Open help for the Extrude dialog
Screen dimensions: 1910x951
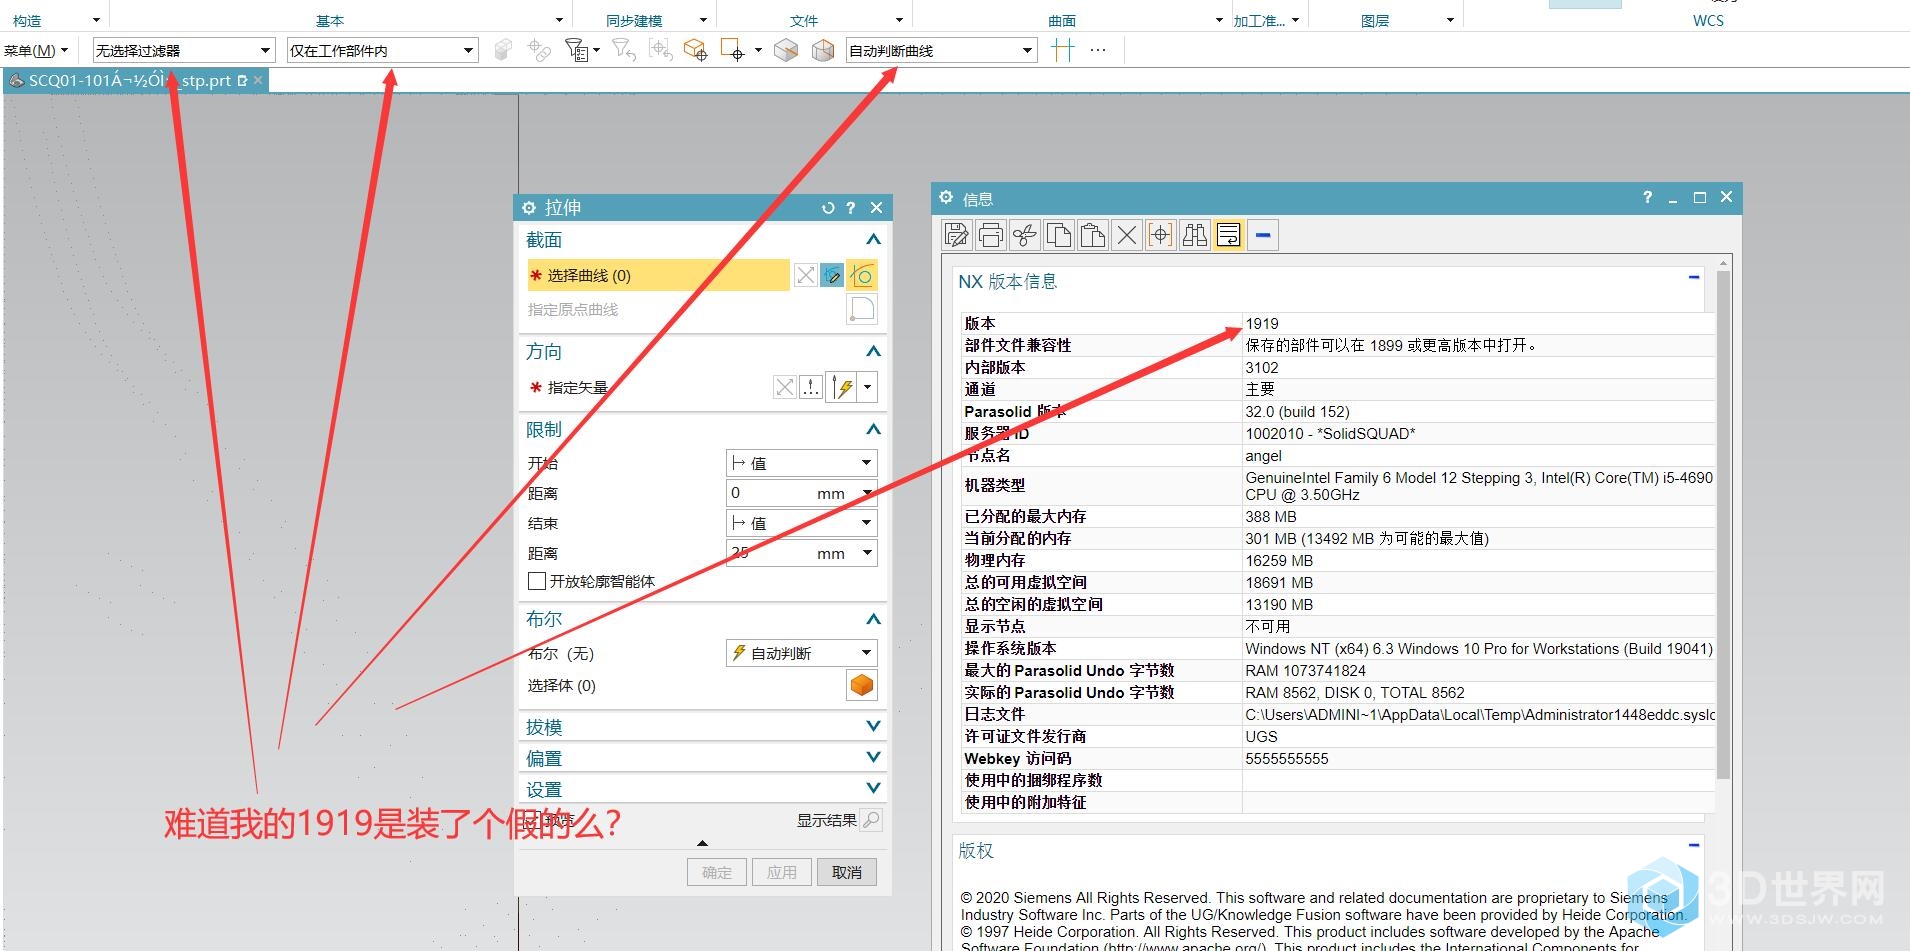pos(851,208)
